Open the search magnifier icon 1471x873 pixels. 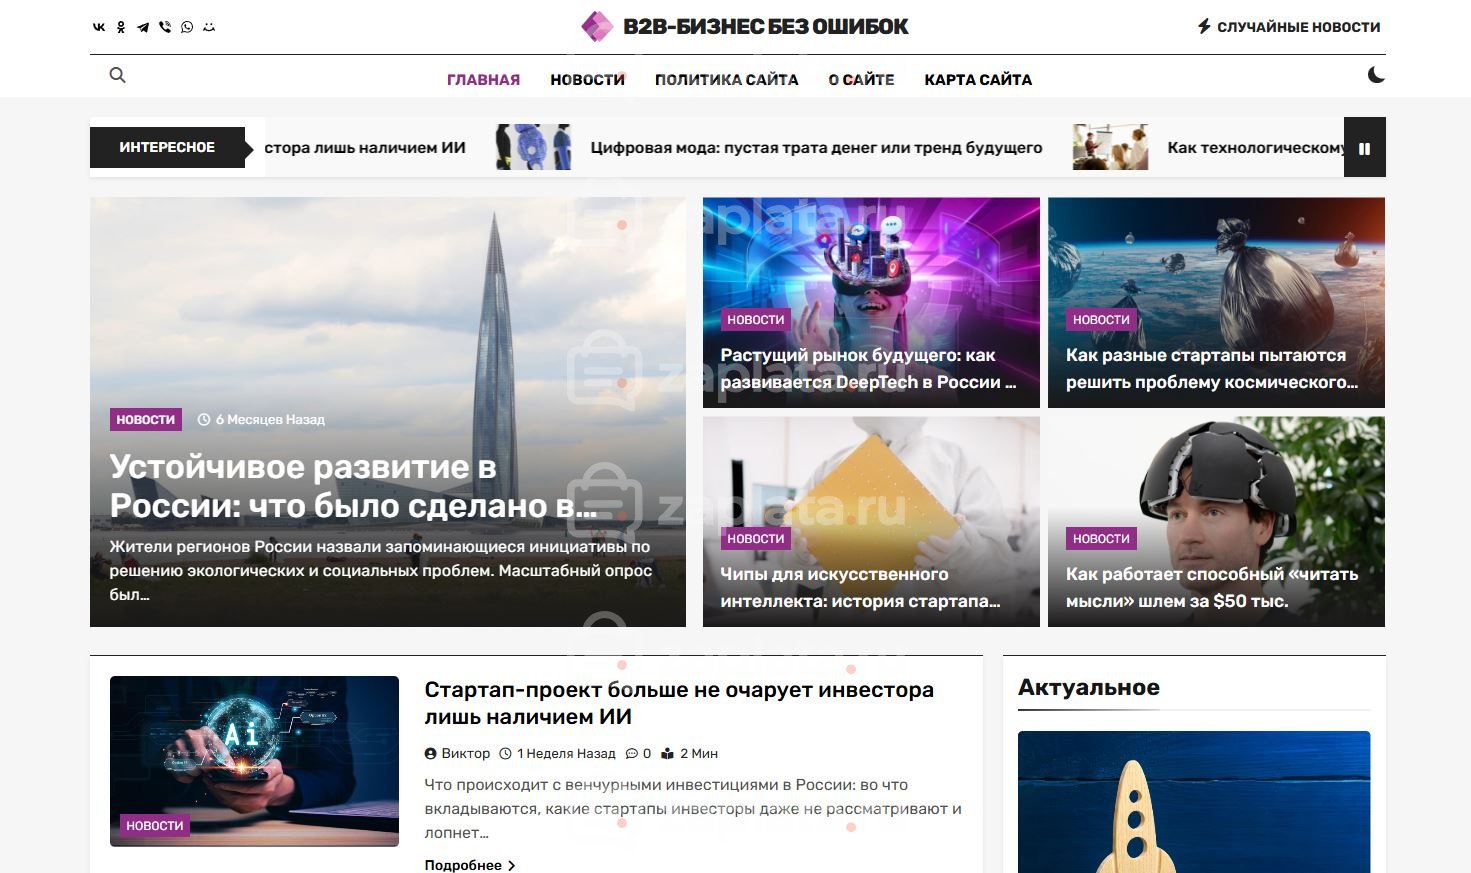[x=117, y=75]
